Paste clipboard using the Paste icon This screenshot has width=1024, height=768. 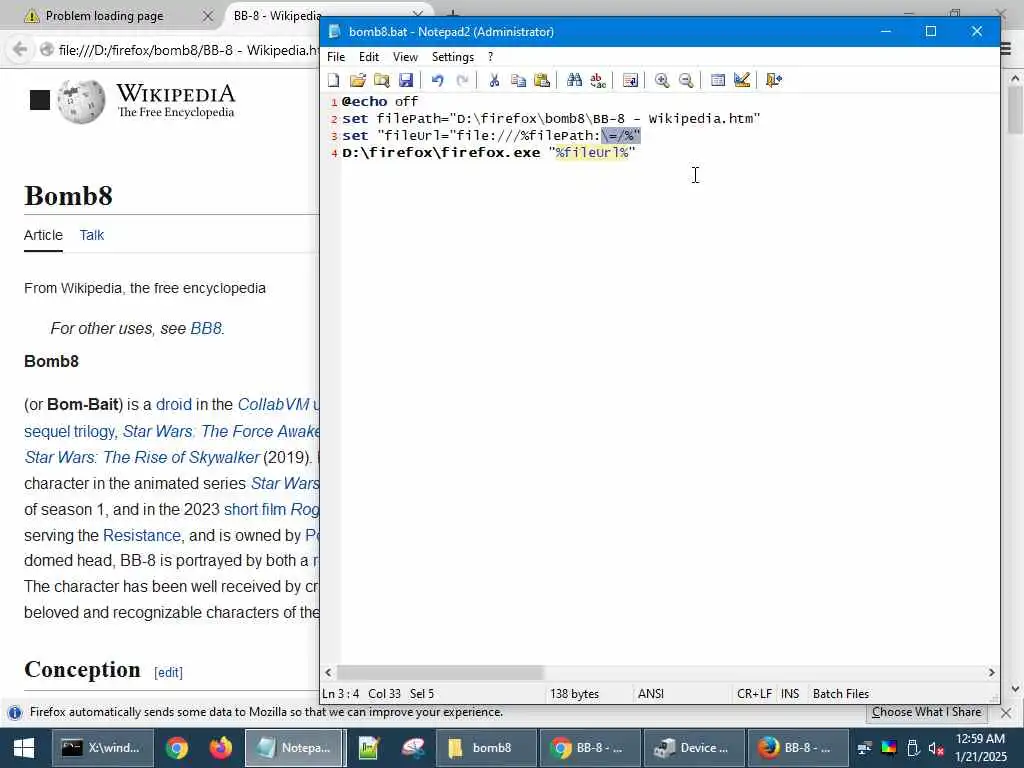click(x=542, y=80)
